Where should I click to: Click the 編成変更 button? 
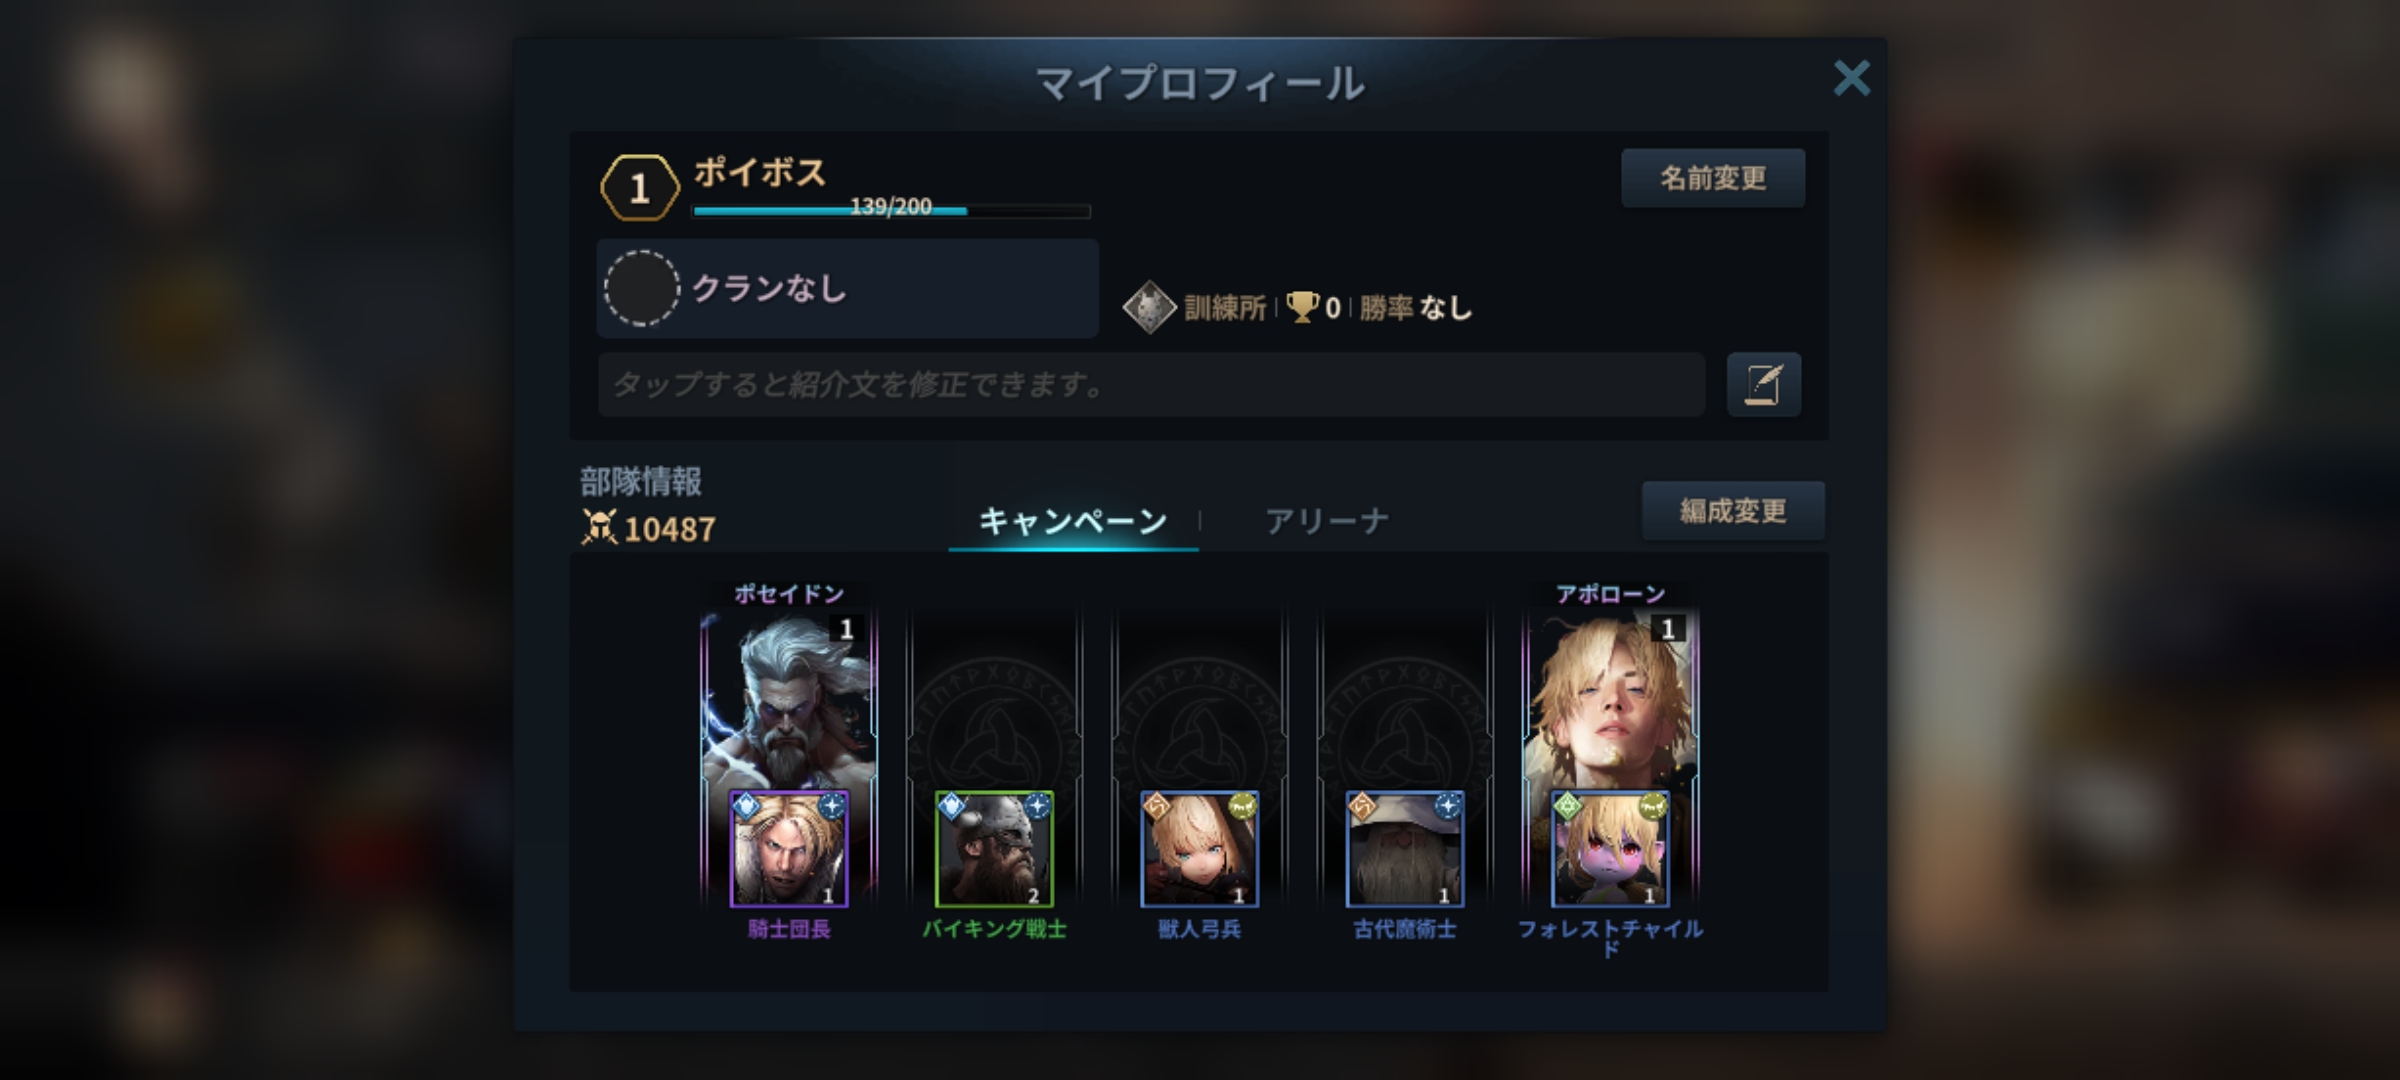pyautogui.click(x=1733, y=511)
